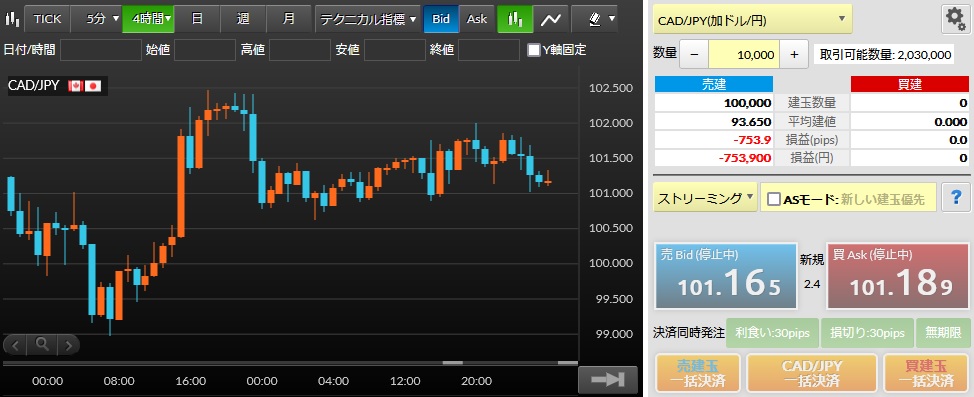Click the chart scroll left arrow
The width and height of the screenshot is (974, 397).
(x=16, y=344)
